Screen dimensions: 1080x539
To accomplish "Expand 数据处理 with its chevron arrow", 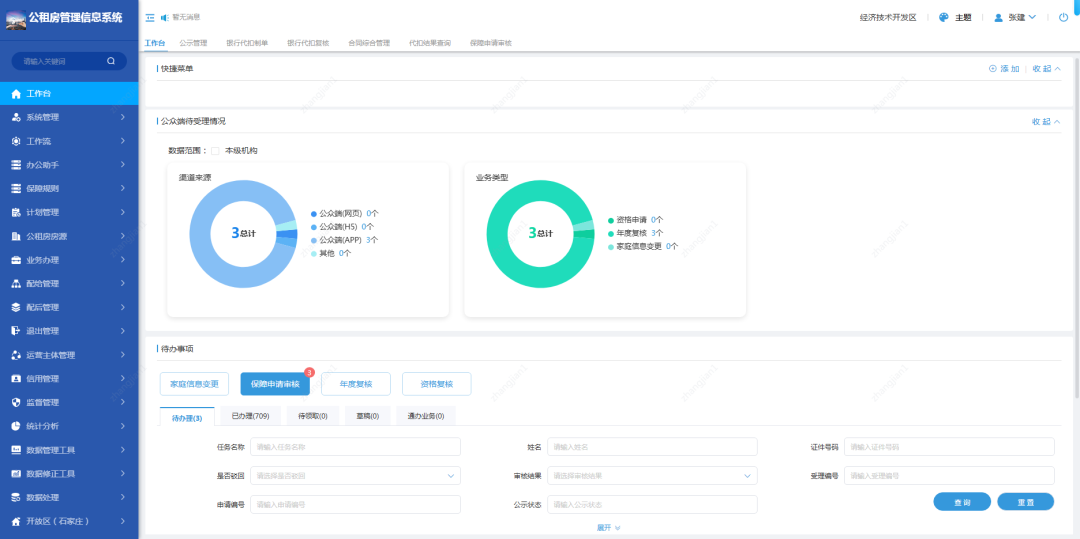I will click(123, 498).
